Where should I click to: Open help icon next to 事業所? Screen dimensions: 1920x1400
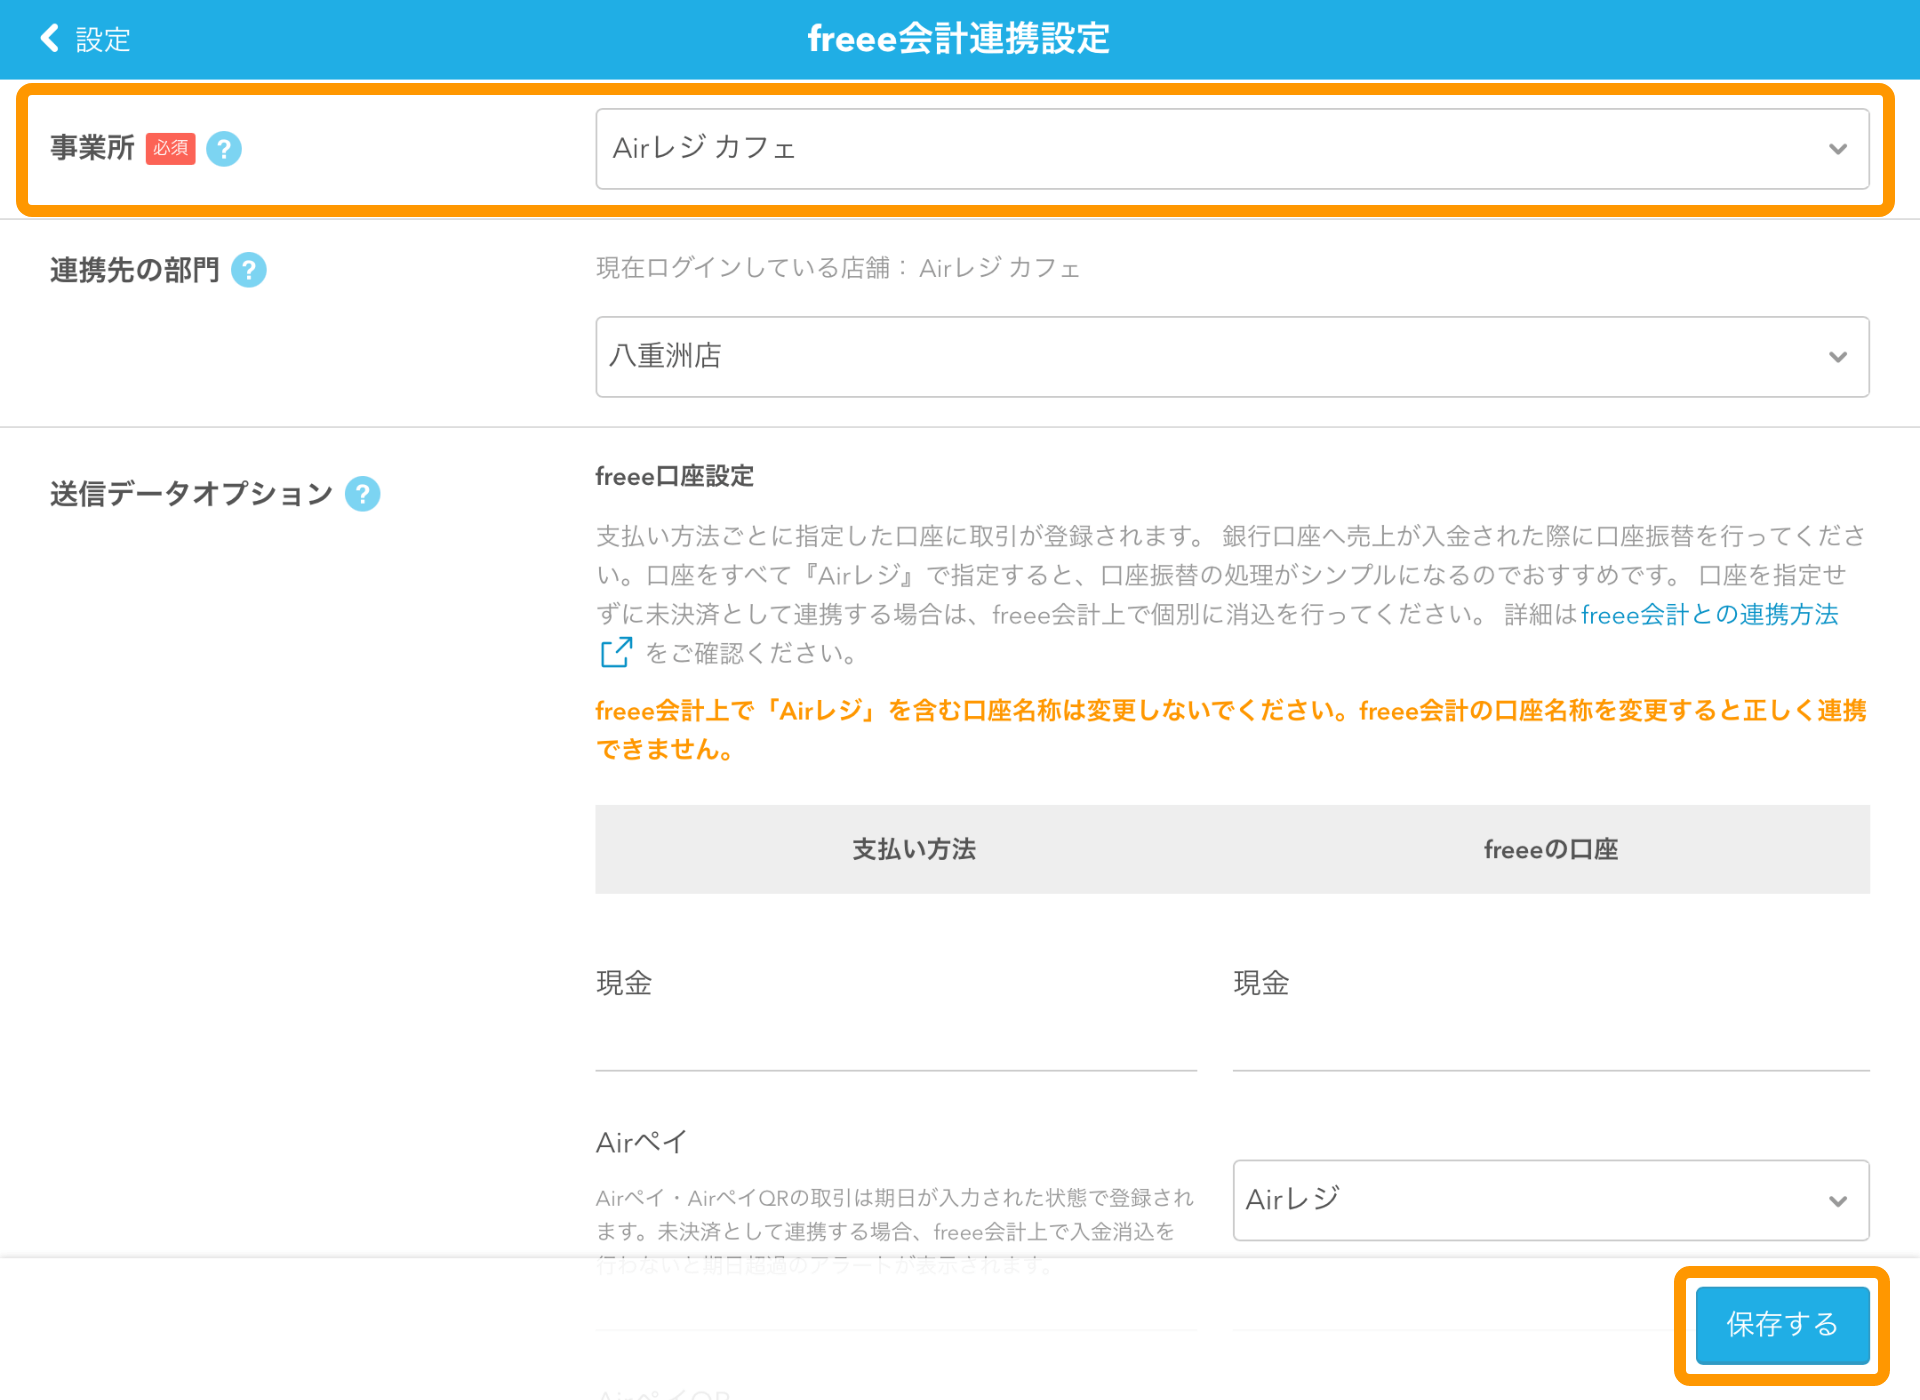point(224,149)
